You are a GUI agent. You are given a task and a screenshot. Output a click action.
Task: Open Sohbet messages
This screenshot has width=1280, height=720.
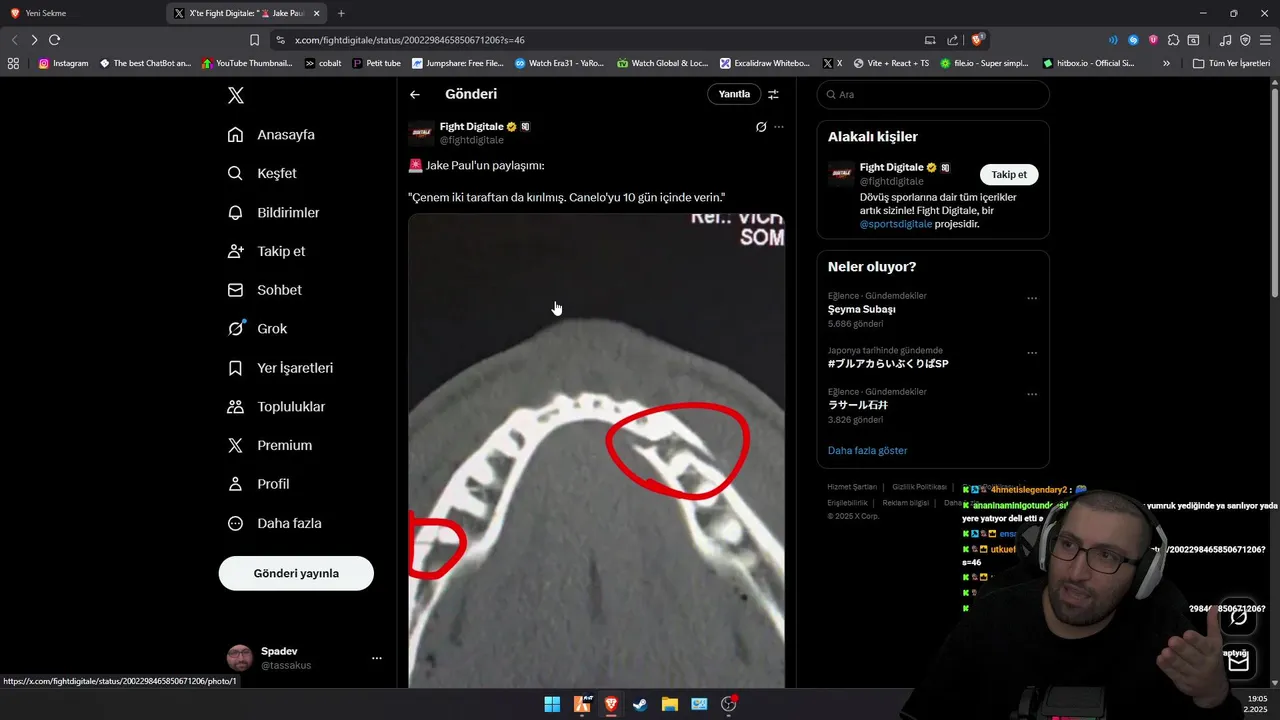click(264, 290)
